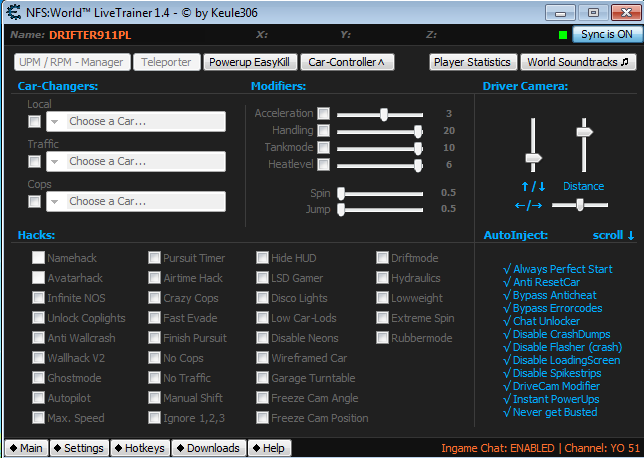Screen dimensions: 644x458
Task: Open UPM / RPM - Manager
Action: click(x=72, y=62)
